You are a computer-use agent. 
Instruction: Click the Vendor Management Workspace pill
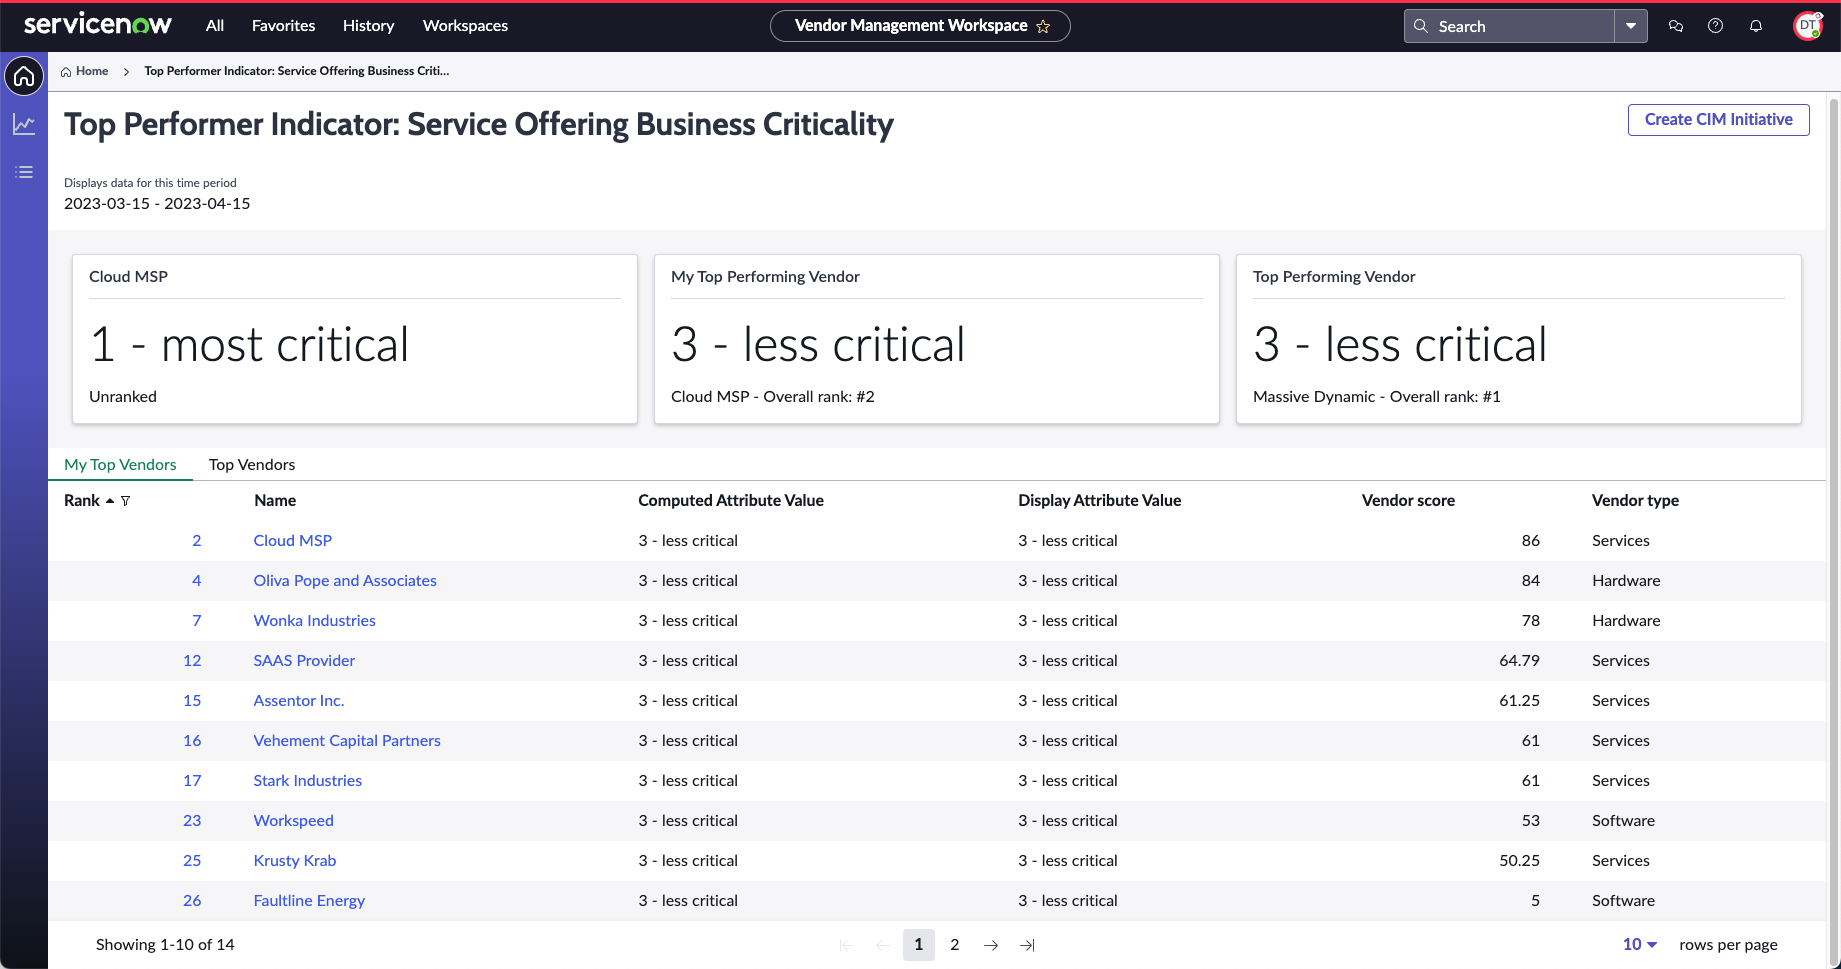(x=920, y=26)
